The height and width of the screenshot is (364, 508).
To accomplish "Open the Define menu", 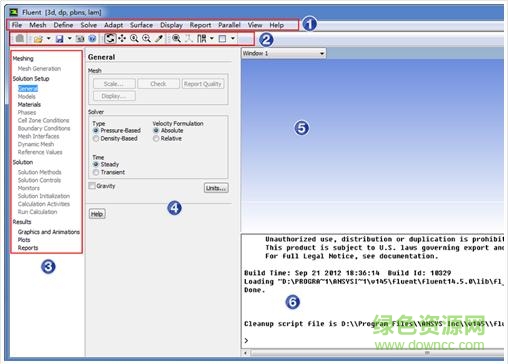I will (x=63, y=25).
